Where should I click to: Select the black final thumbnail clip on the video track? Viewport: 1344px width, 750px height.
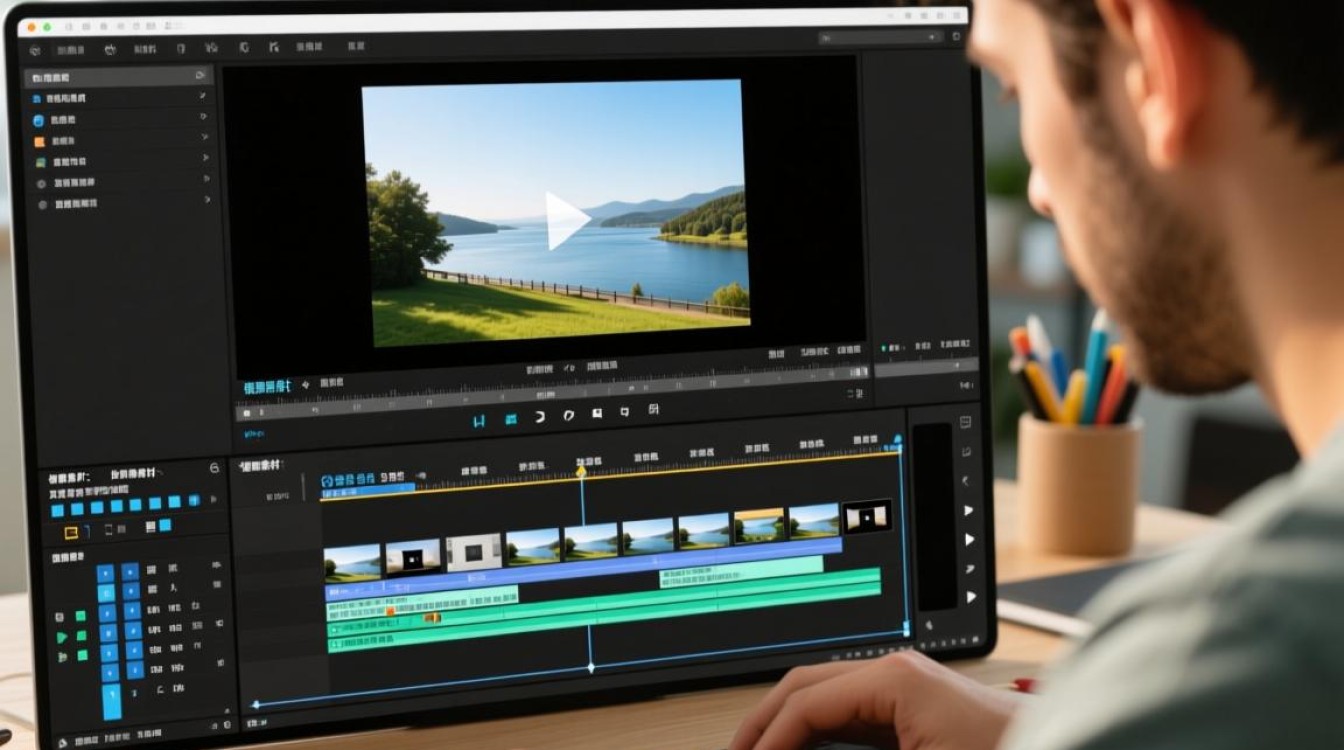click(x=867, y=517)
